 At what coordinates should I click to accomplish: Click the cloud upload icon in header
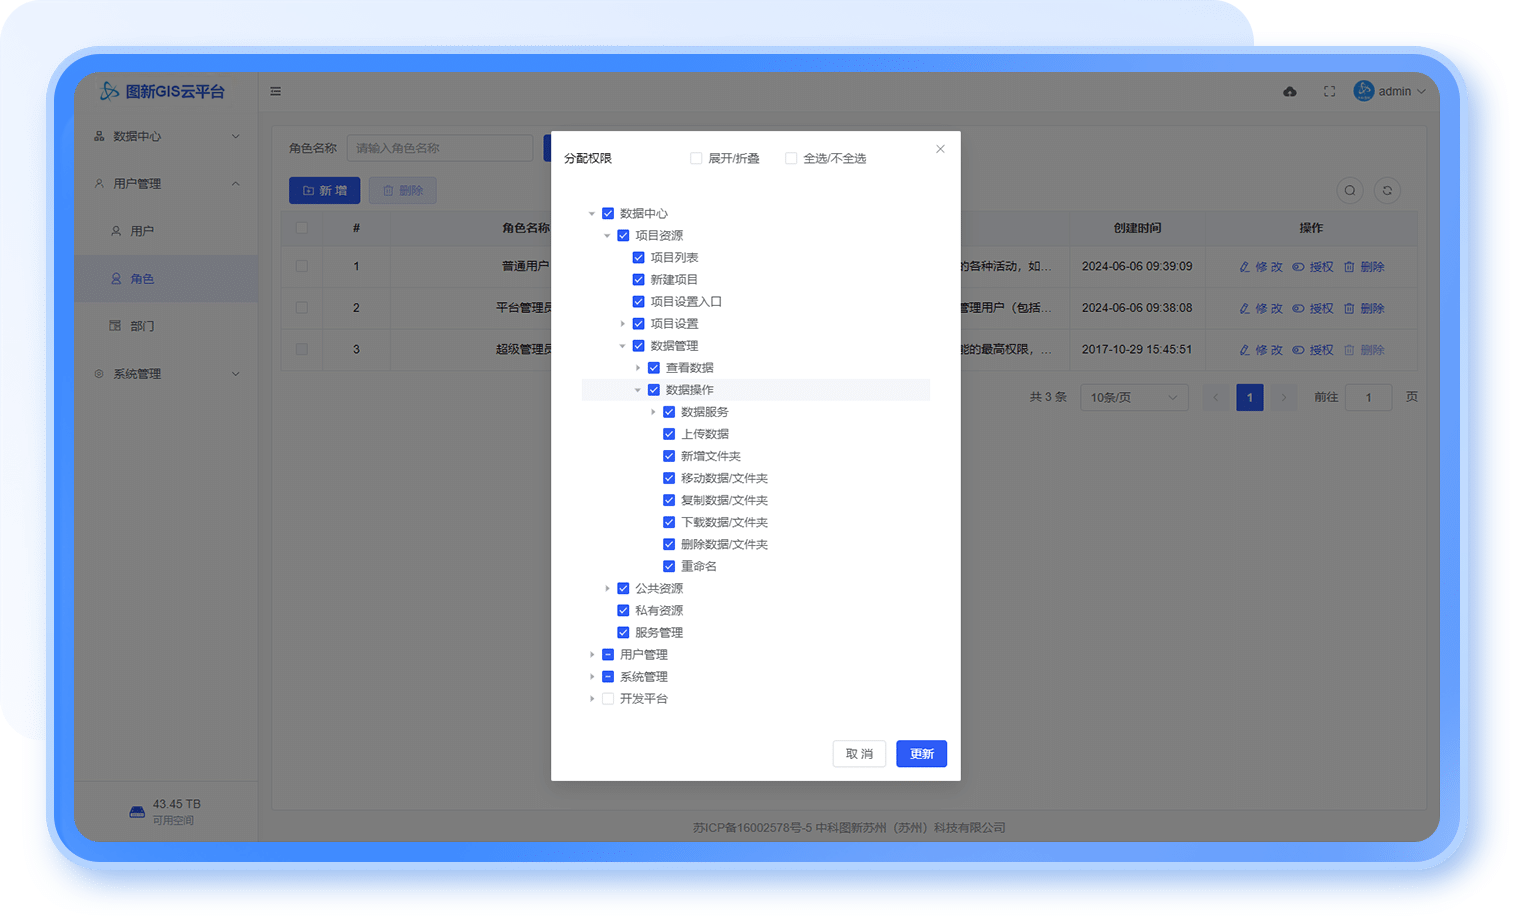1290,91
